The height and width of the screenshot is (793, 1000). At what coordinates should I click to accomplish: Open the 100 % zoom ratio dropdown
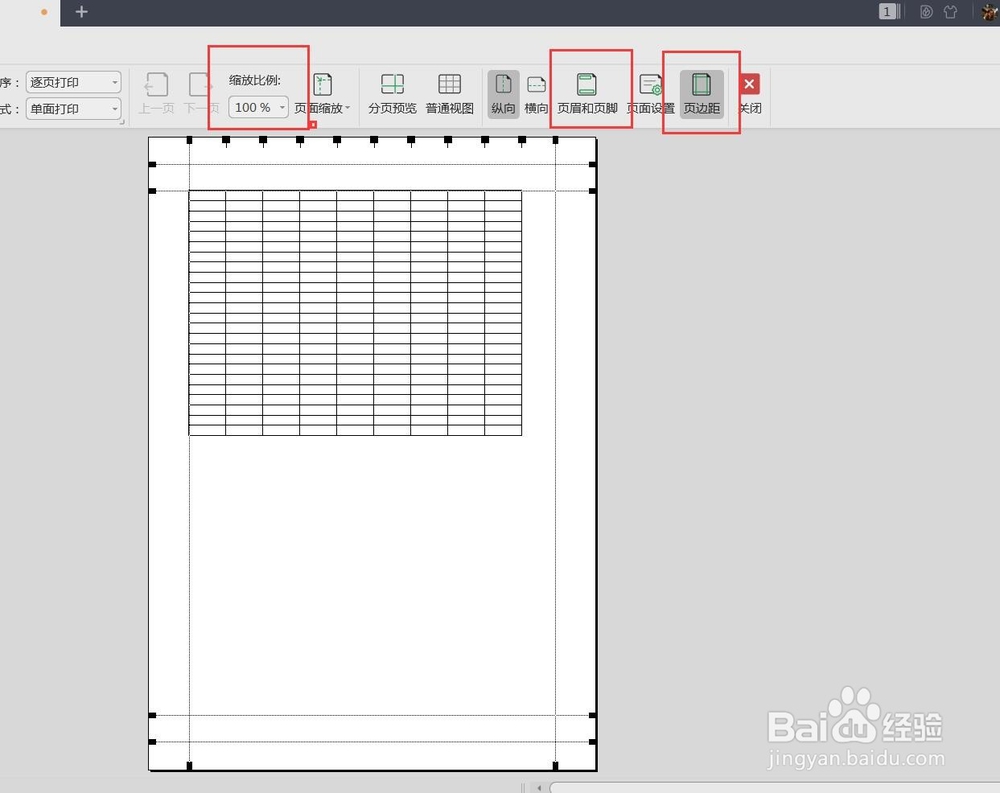click(x=258, y=107)
